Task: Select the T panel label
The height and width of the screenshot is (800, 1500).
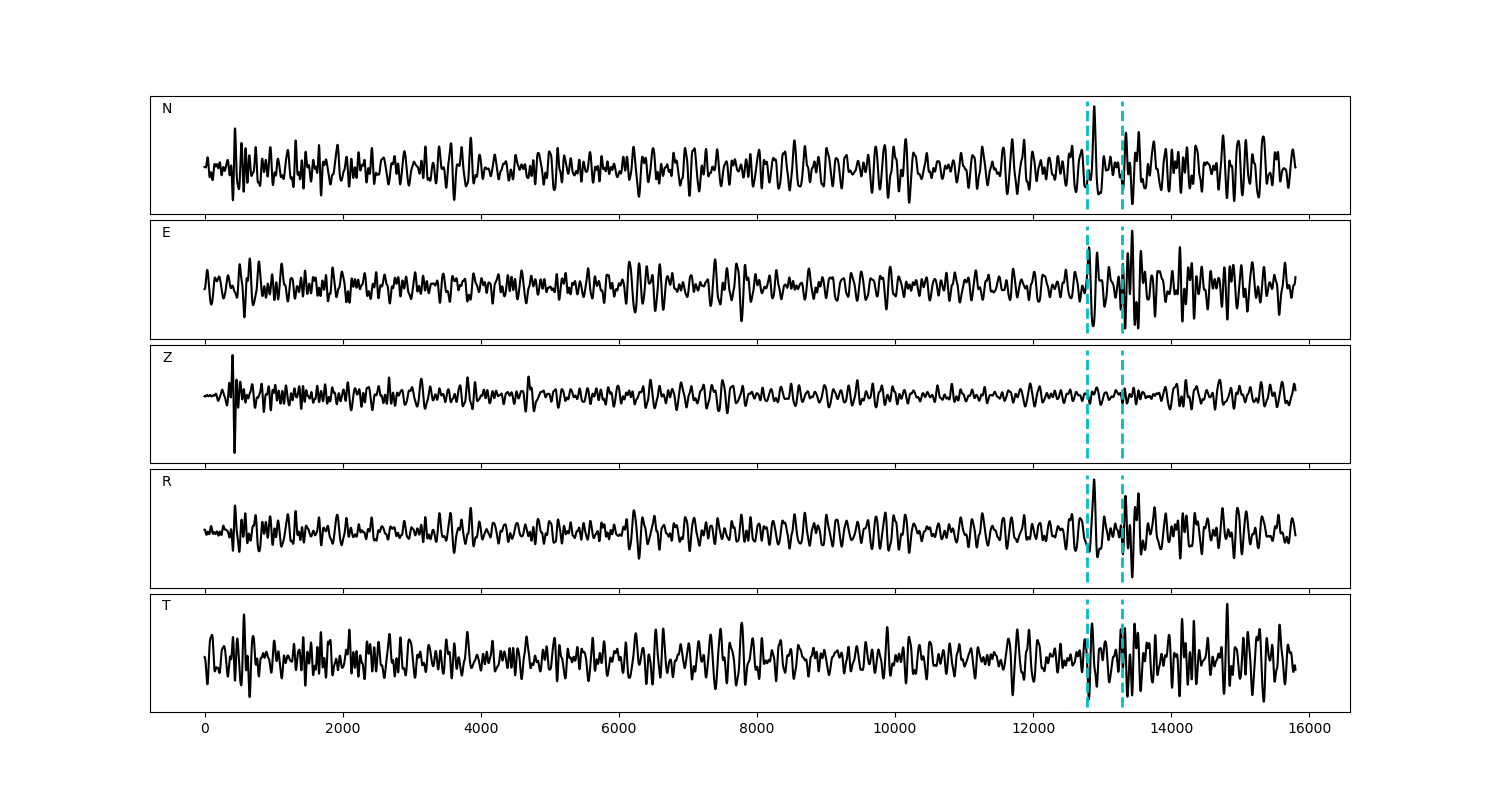Action: coord(166,606)
